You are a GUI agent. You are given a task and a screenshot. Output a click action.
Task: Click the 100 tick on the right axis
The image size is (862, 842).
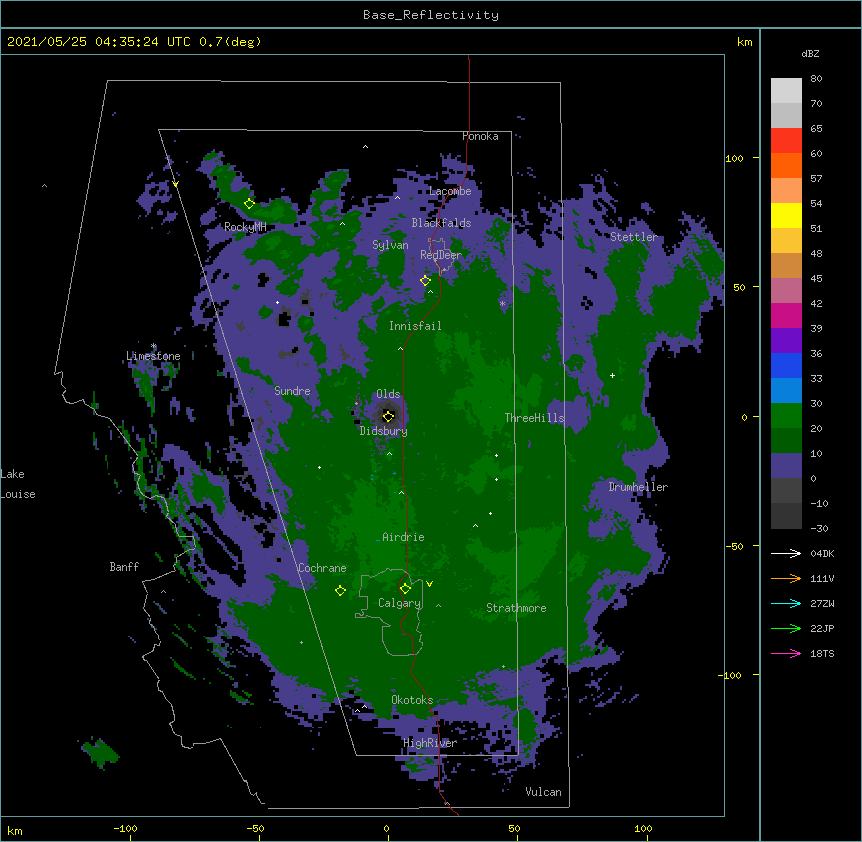[734, 158]
